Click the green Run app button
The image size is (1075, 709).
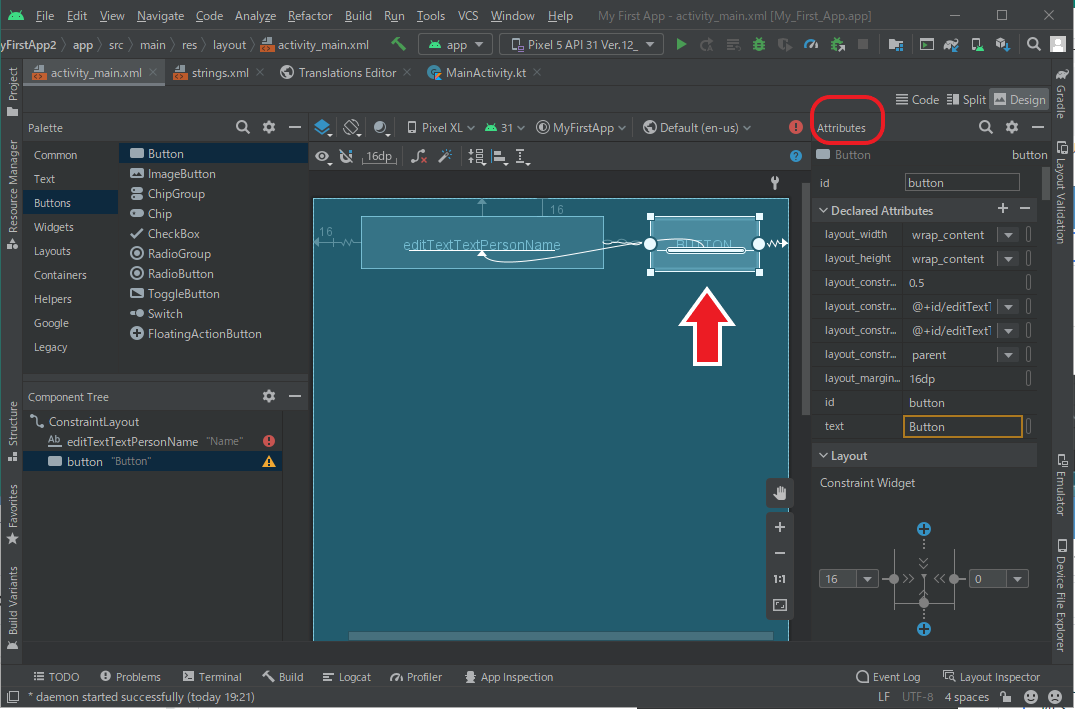681,45
